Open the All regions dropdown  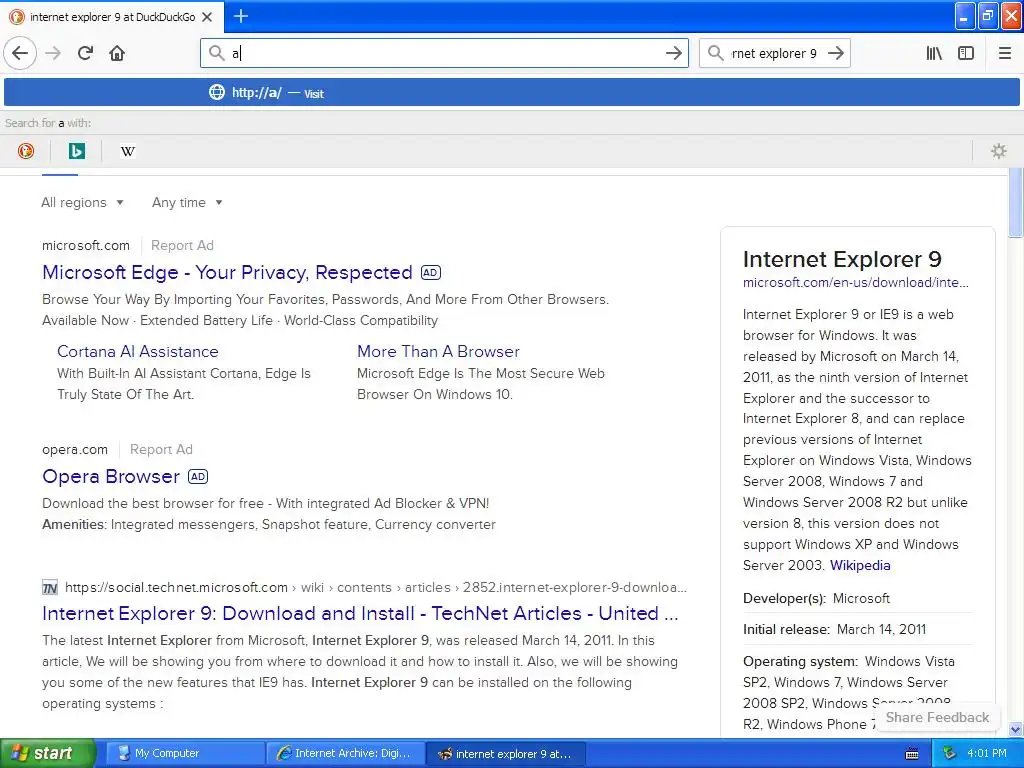[x=82, y=202]
